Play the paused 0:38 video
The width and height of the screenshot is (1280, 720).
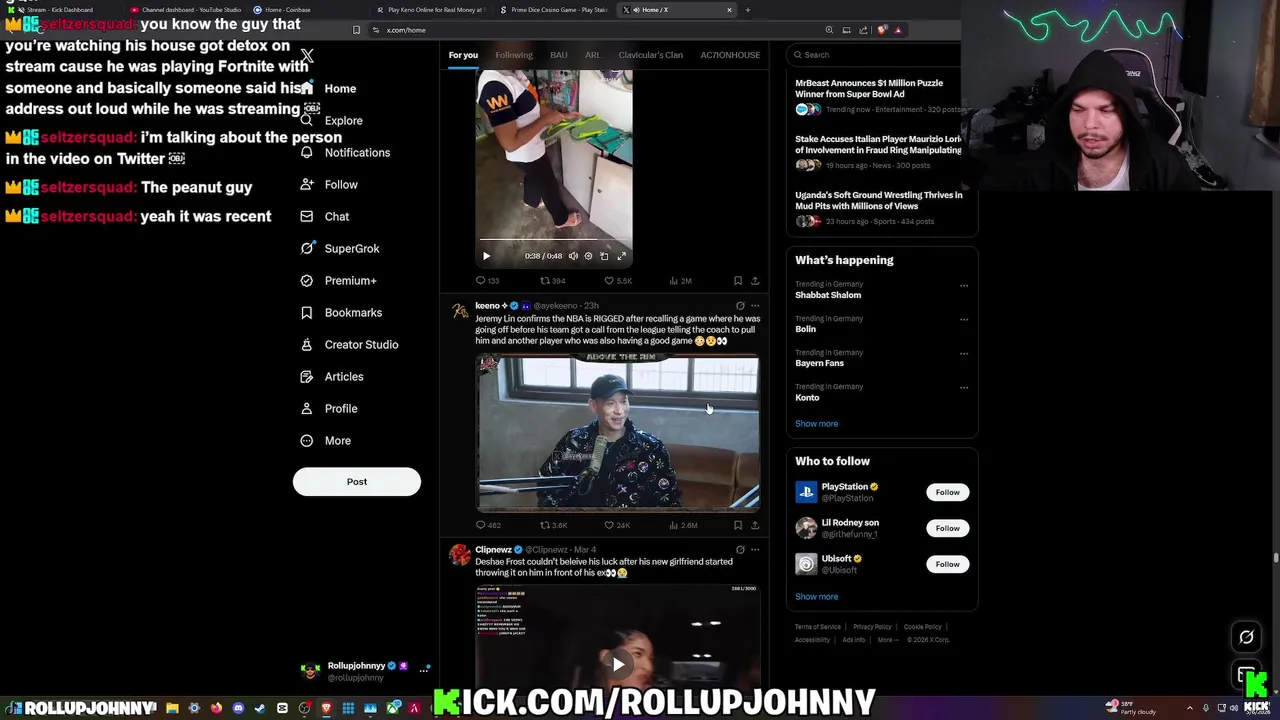pos(486,256)
